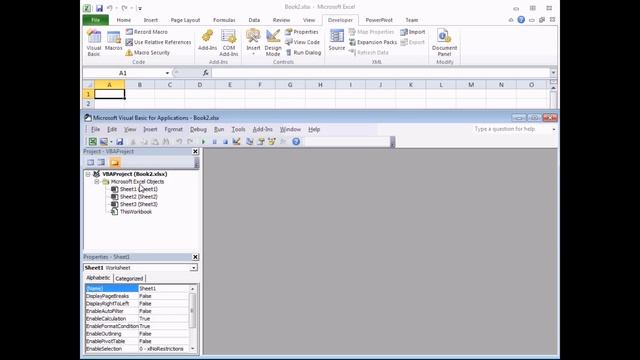Open the VBA Insert menu

click(x=150, y=129)
